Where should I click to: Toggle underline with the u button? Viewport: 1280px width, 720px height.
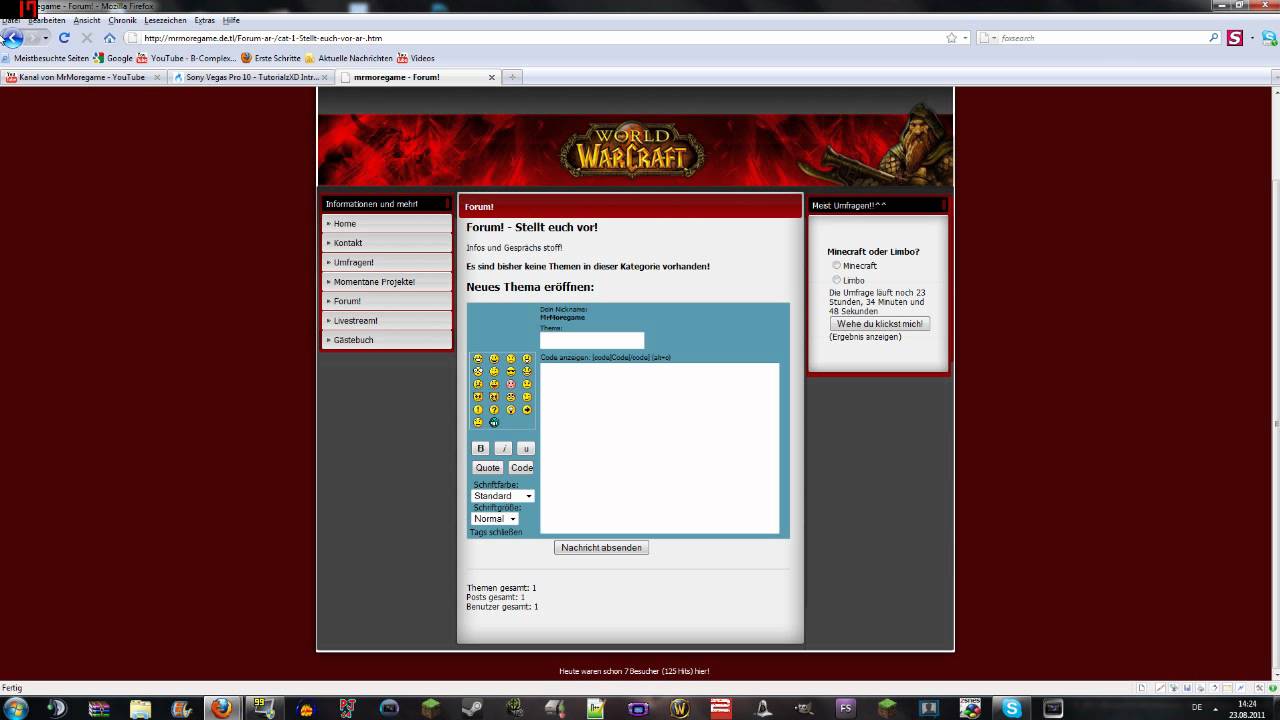(x=526, y=449)
